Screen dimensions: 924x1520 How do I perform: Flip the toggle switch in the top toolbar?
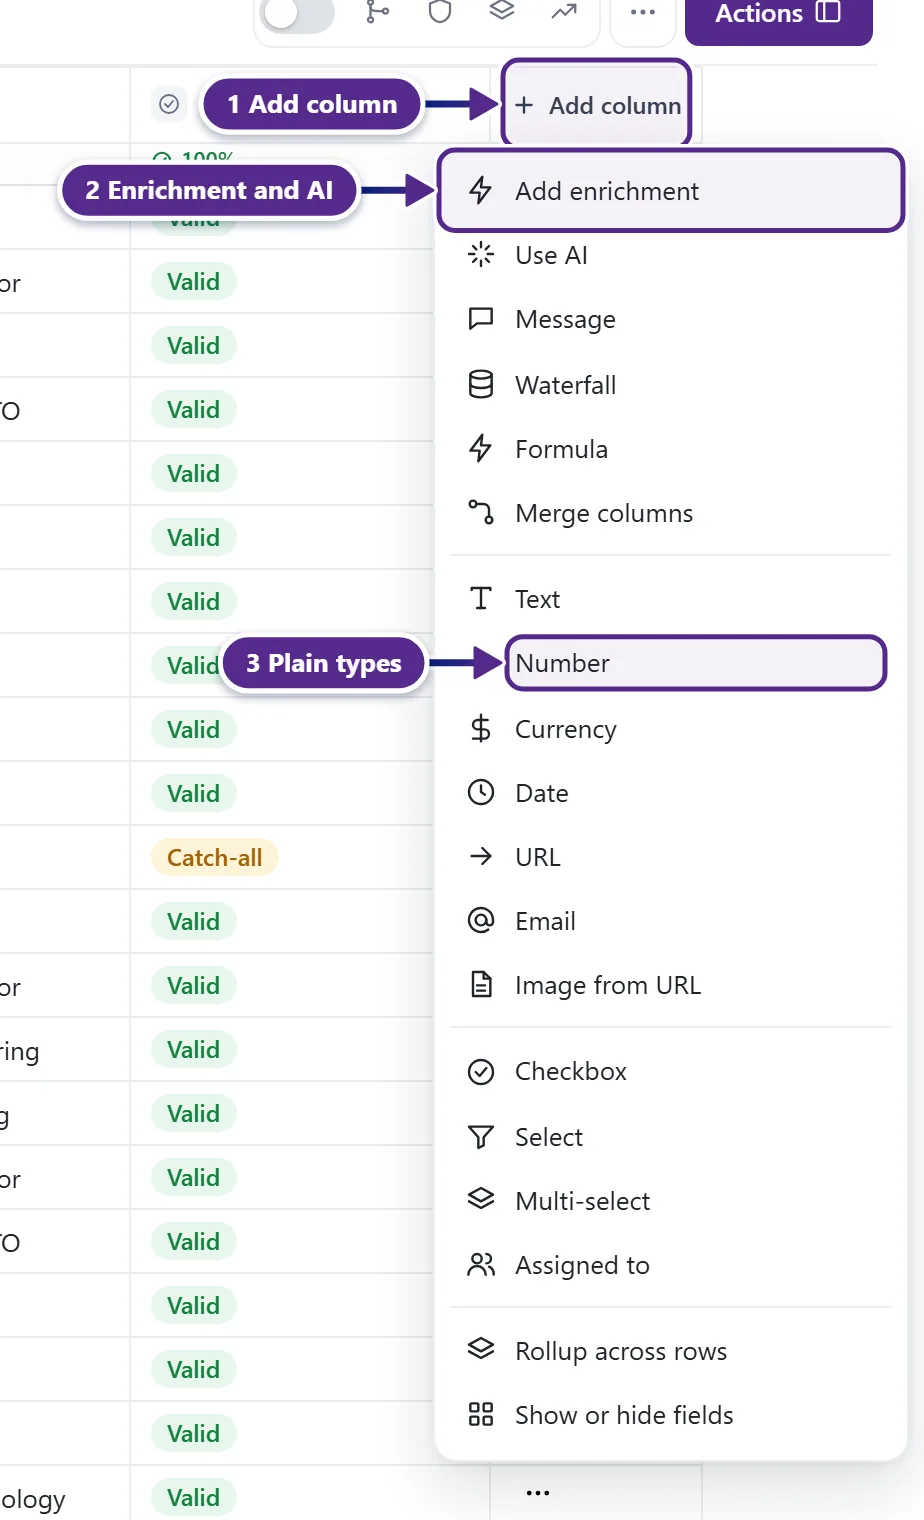tap(297, 14)
